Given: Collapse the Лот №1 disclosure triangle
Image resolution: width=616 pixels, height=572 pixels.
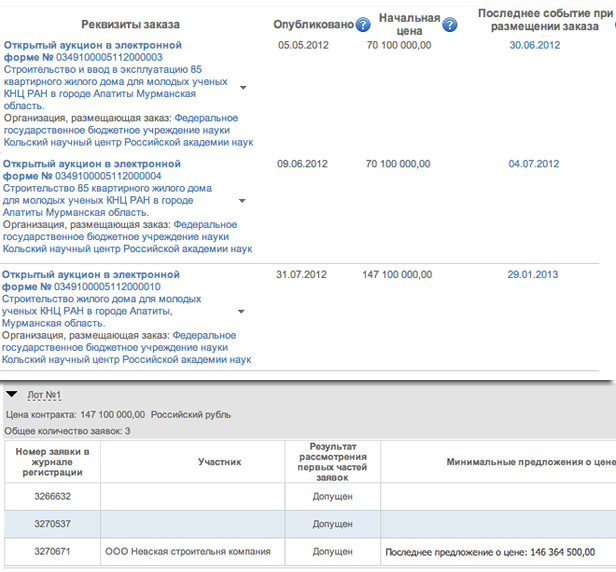Looking at the screenshot, I should point(12,394).
